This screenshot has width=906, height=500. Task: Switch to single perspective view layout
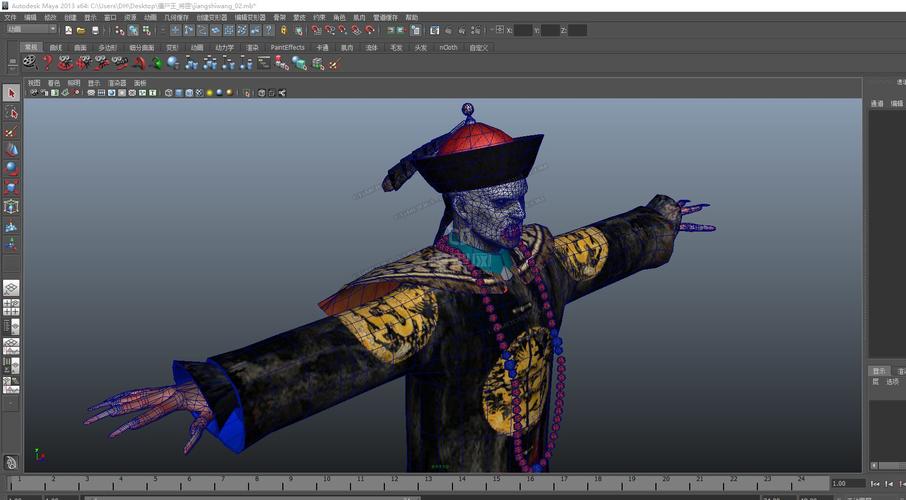pyautogui.click(x=11, y=287)
